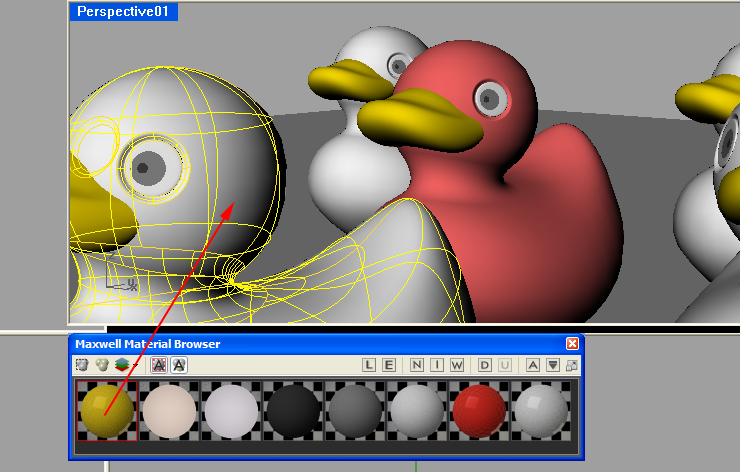This screenshot has width=740, height=472.
Task: Toggle the first 'A' text button
Action: pos(158,365)
